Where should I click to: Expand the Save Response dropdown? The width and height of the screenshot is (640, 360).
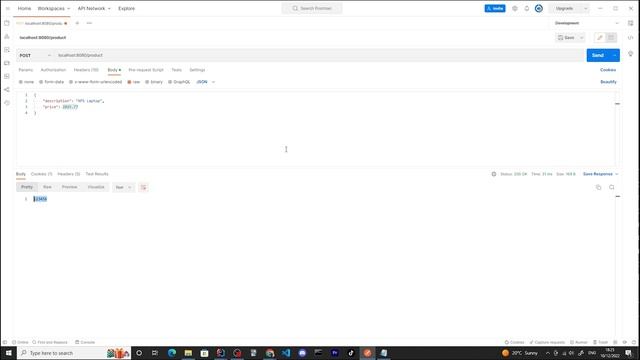pyautogui.click(x=600, y=174)
